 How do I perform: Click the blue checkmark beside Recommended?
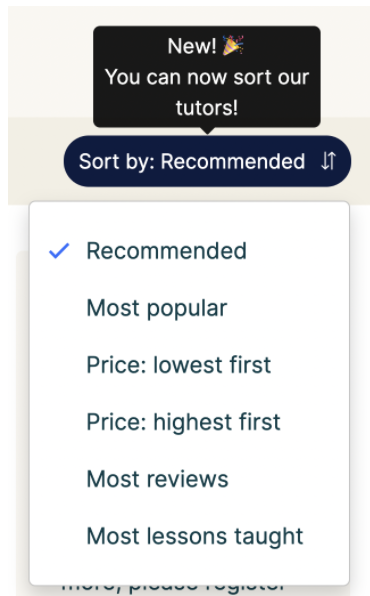pyautogui.click(x=59, y=251)
